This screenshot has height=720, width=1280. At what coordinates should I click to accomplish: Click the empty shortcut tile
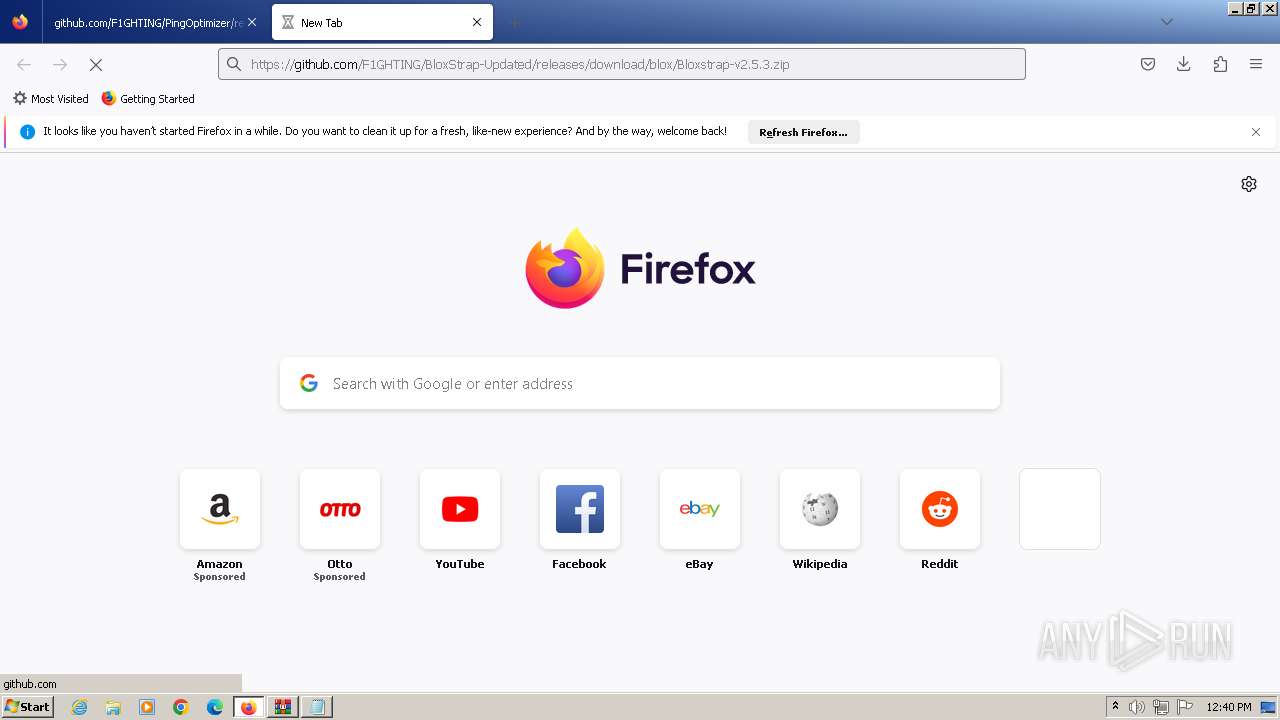click(x=1060, y=509)
